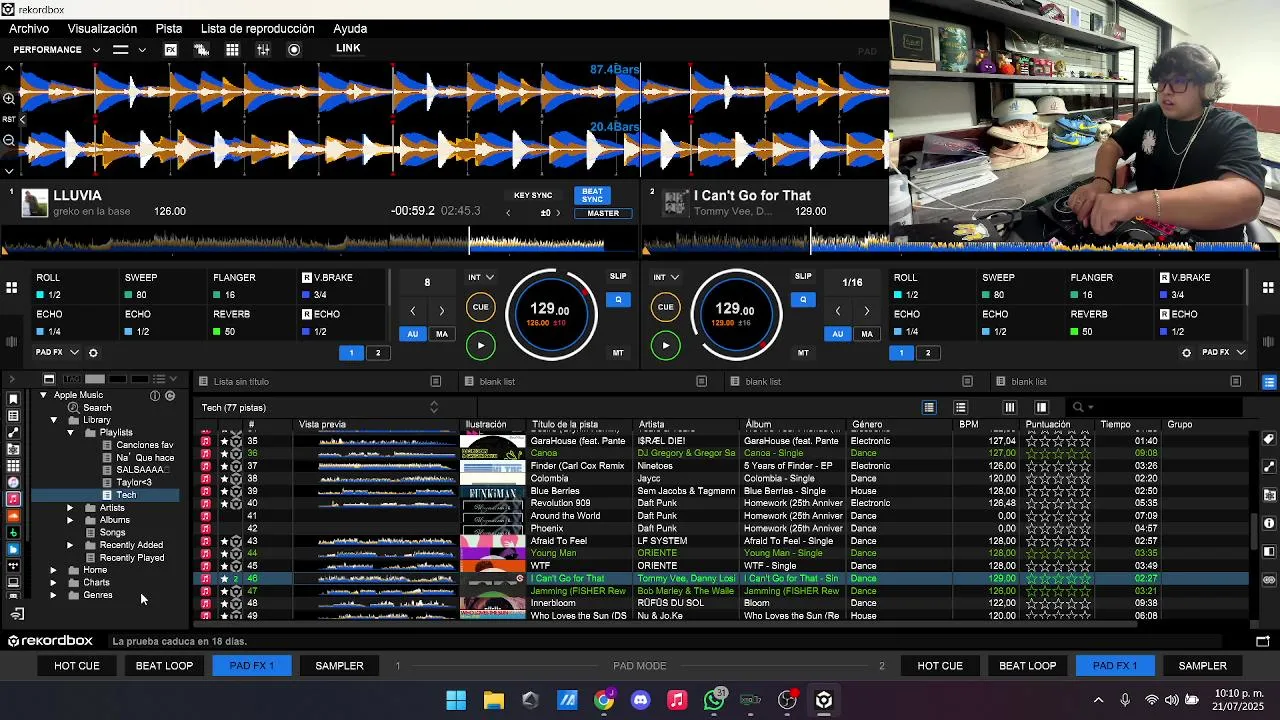Select right SAMPLER pad mode
The height and width of the screenshot is (720, 1280).
(x=1202, y=666)
